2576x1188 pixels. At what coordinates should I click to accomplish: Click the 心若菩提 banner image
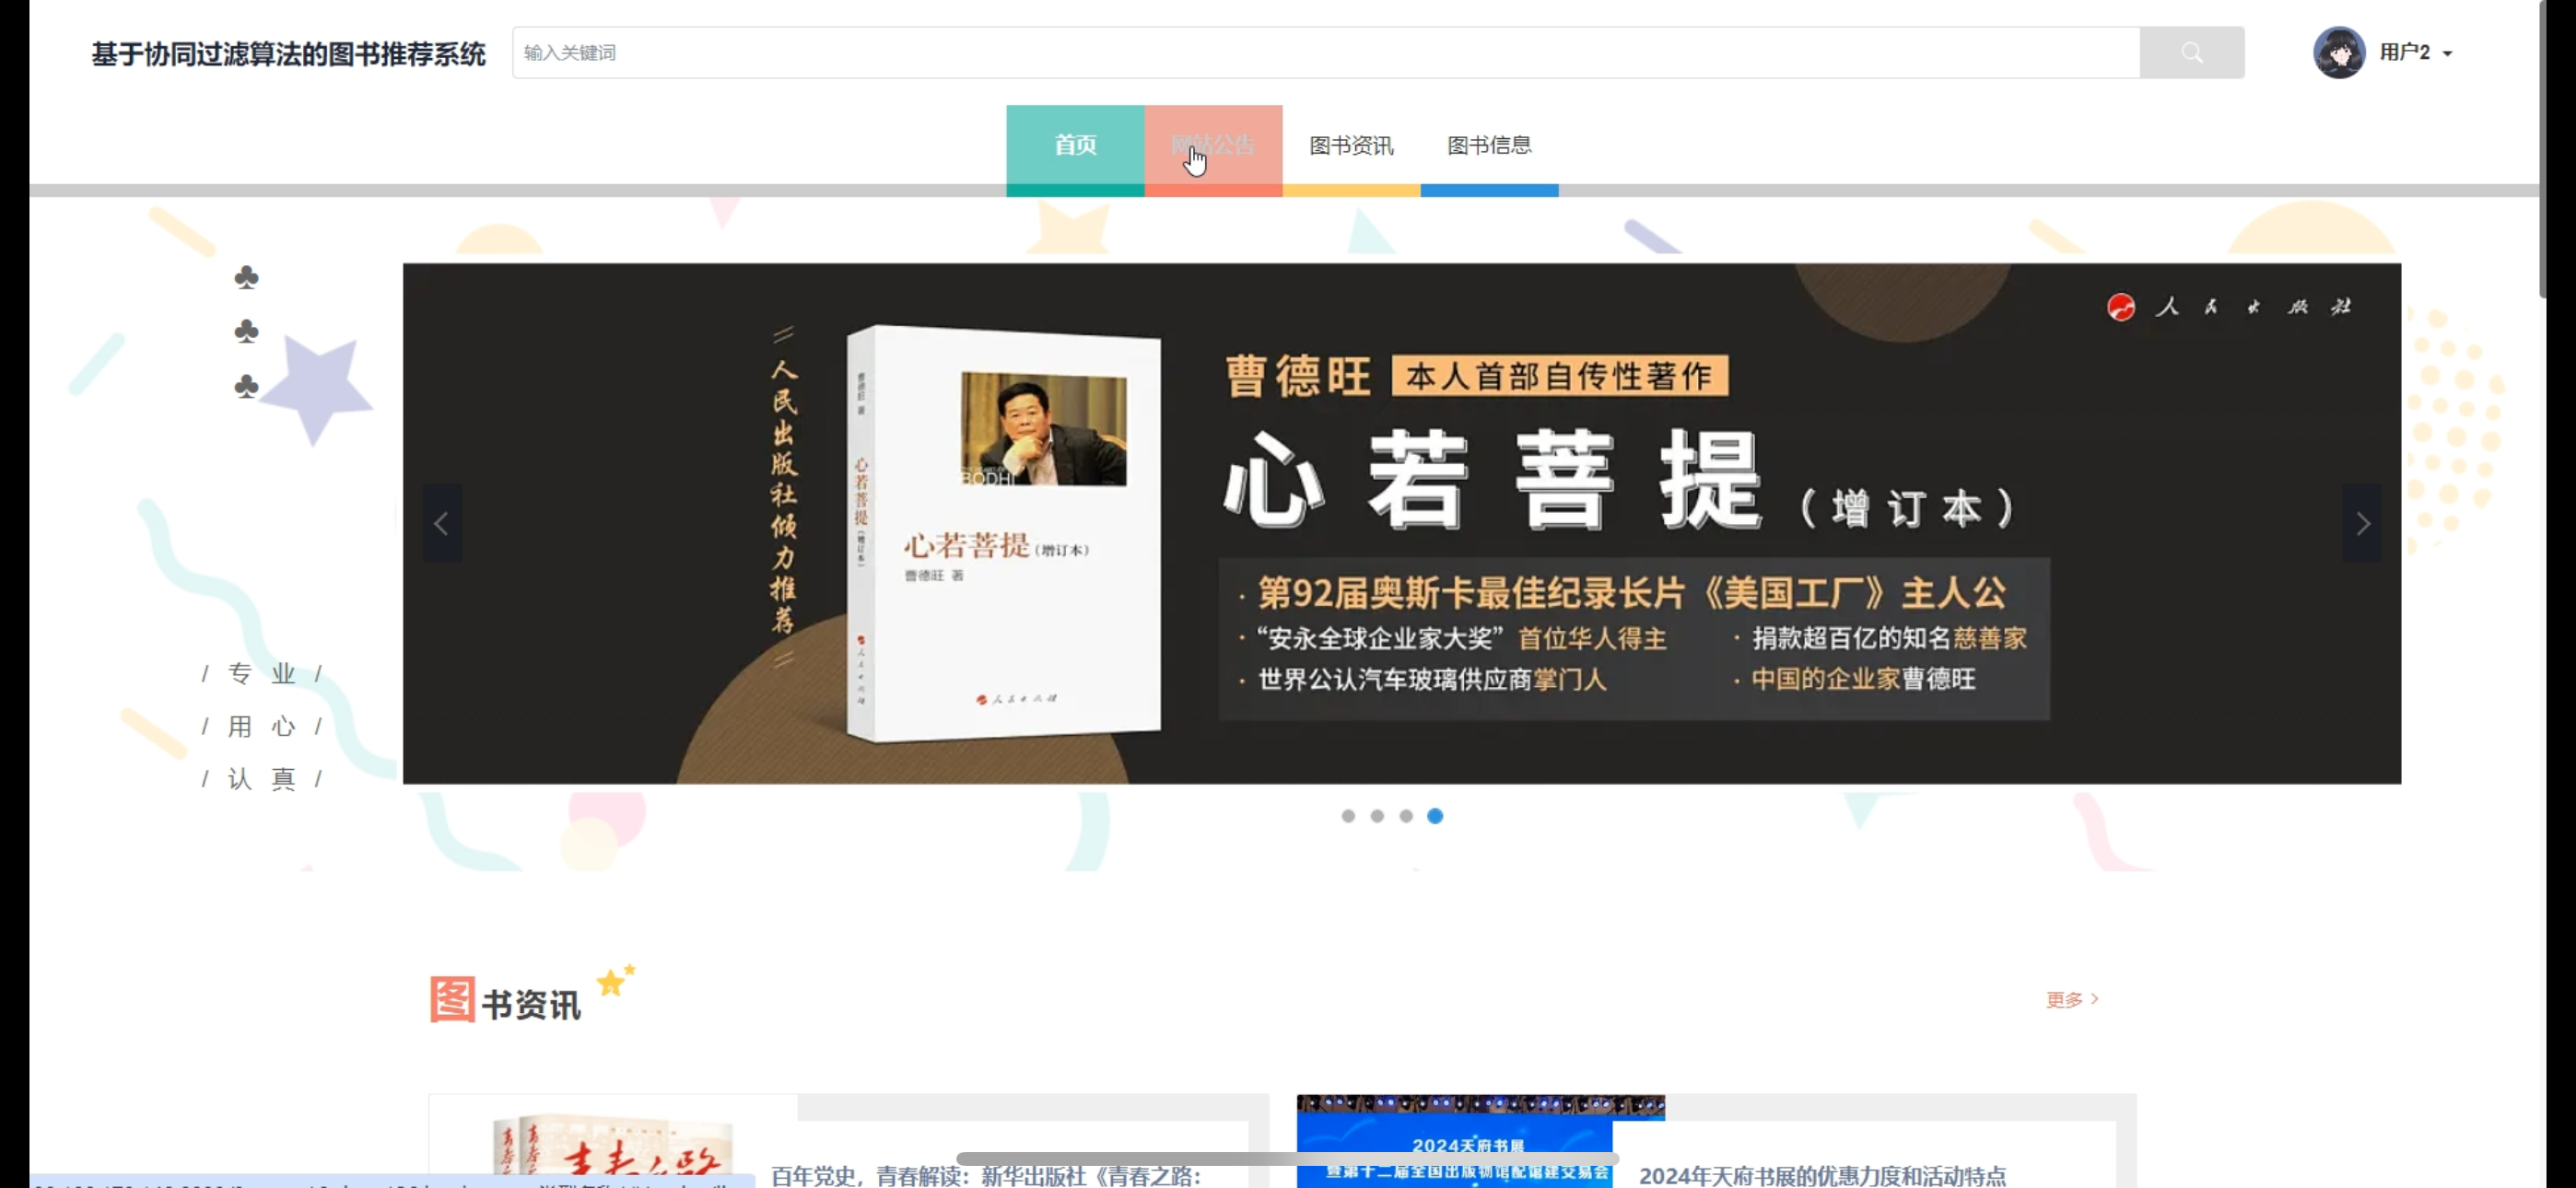tap(1400, 523)
